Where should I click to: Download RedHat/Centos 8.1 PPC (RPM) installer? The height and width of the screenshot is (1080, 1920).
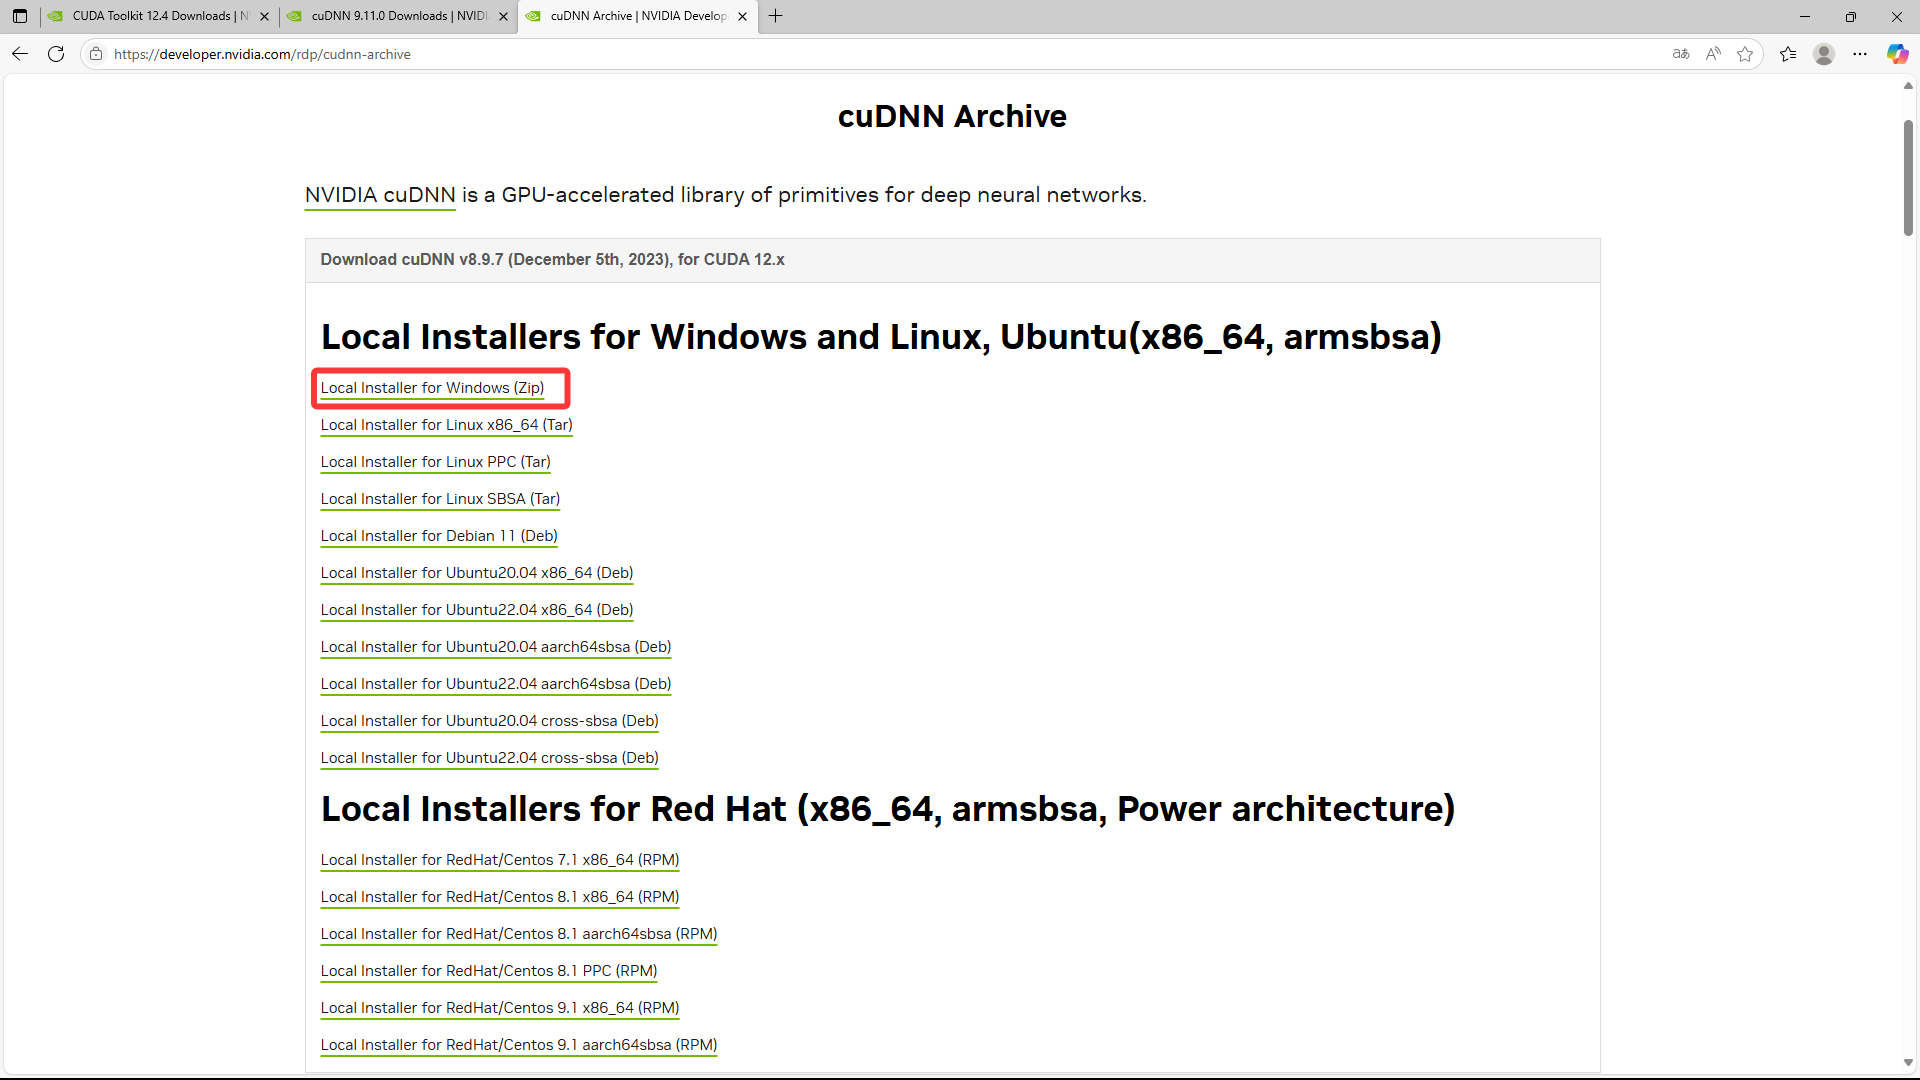coord(489,971)
